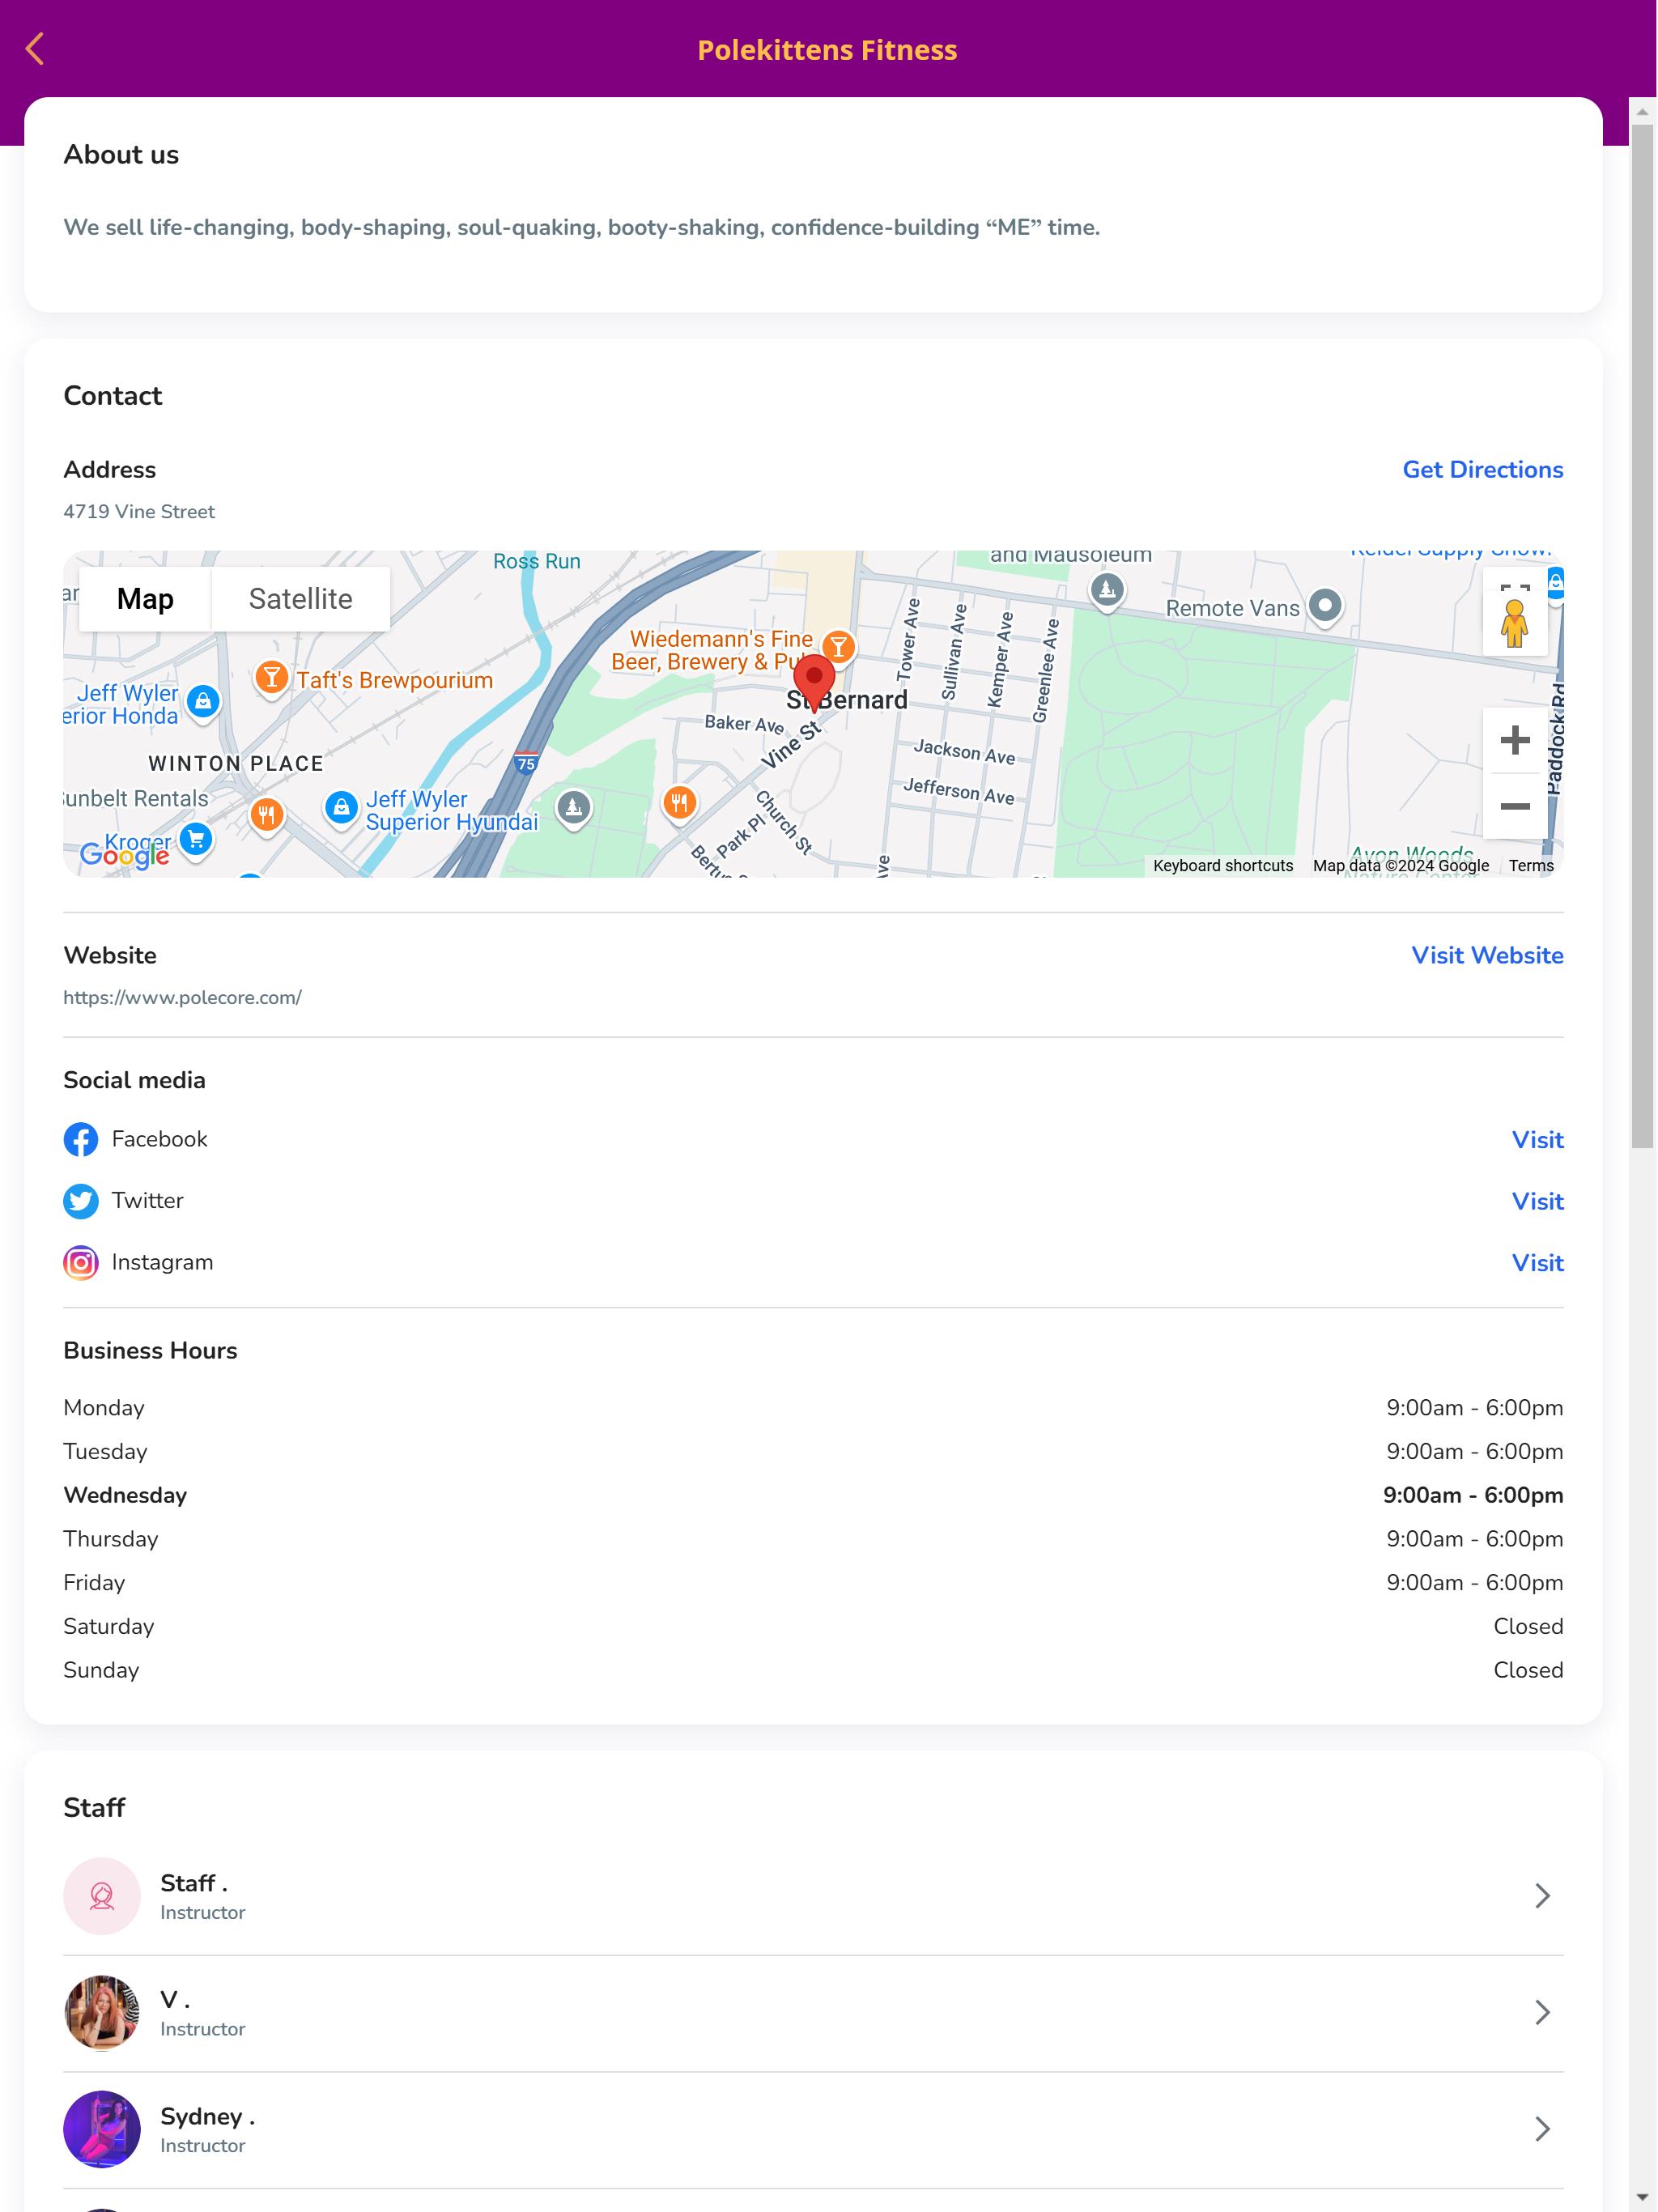Visit the Facebook page
Viewport: 1658px width, 2212px height.
point(1537,1140)
